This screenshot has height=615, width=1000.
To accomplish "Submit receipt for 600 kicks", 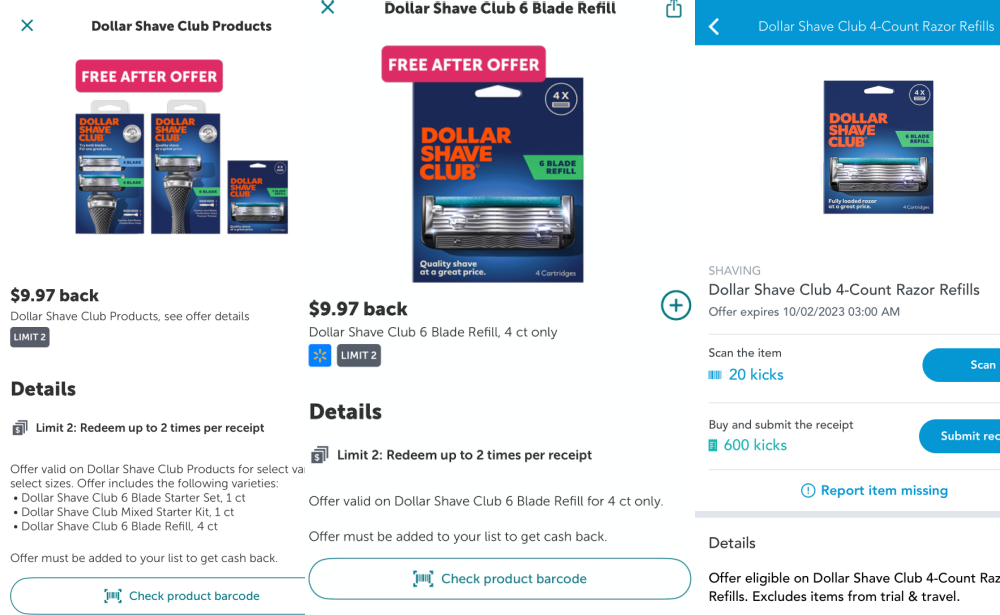I will (959, 436).
